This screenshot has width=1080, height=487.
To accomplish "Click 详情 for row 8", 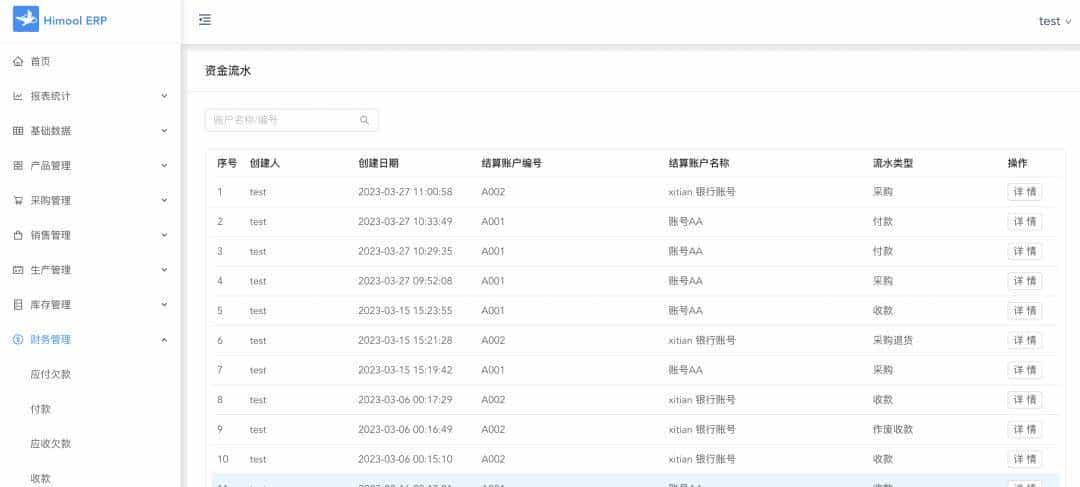I will 1024,400.
